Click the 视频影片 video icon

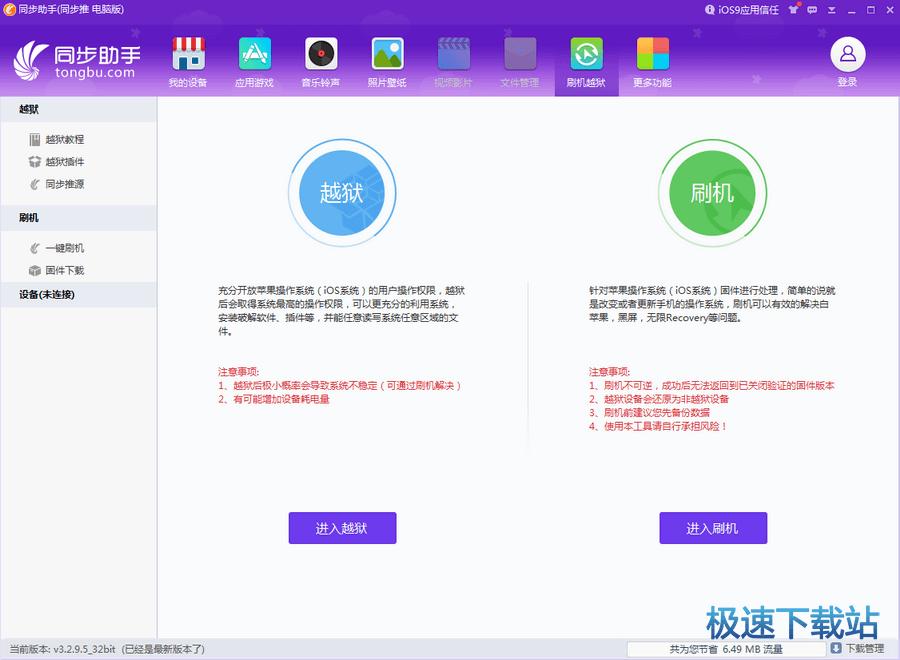click(x=453, y=62)
